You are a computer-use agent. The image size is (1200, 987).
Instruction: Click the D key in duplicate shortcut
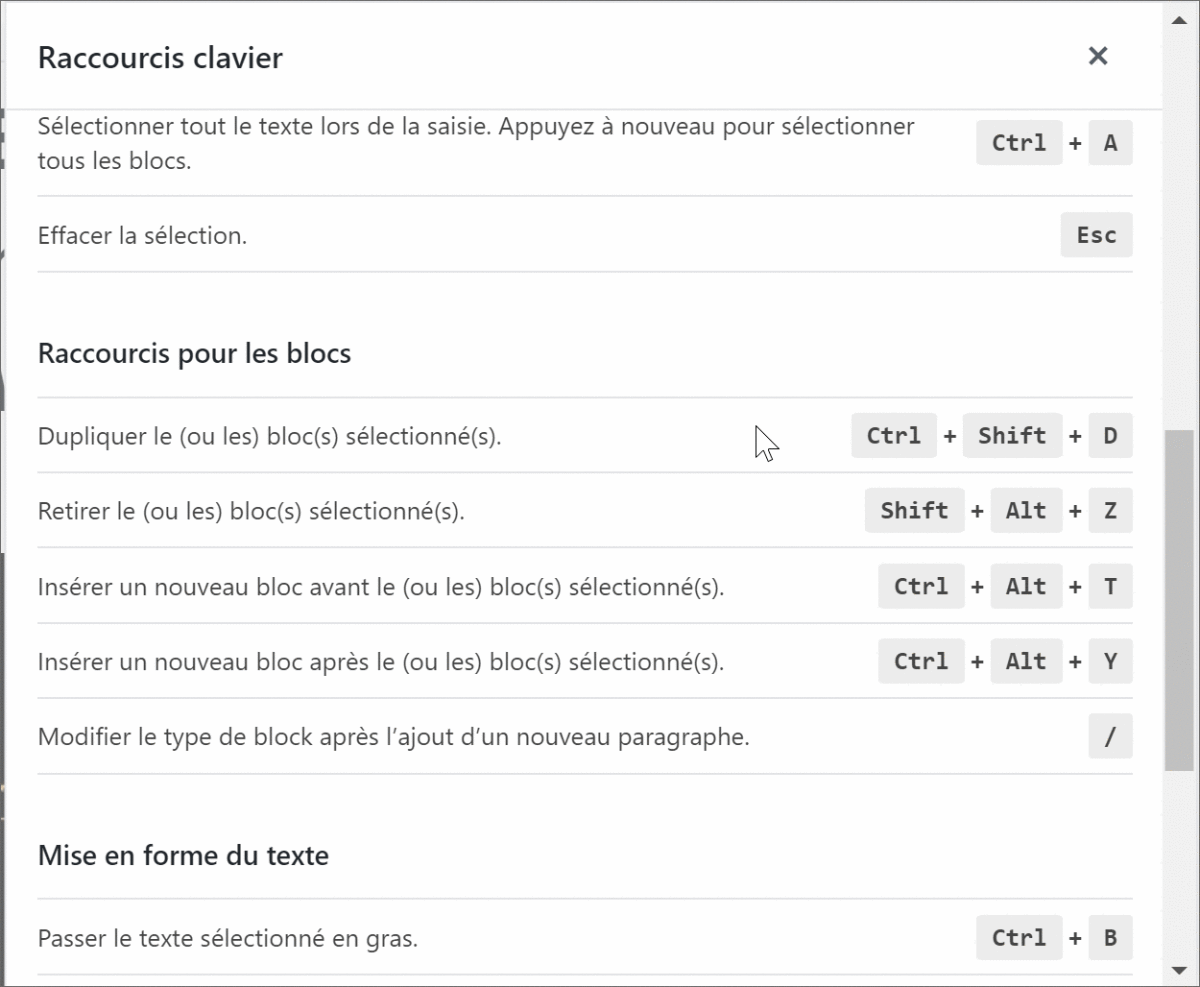point(1110,436)
